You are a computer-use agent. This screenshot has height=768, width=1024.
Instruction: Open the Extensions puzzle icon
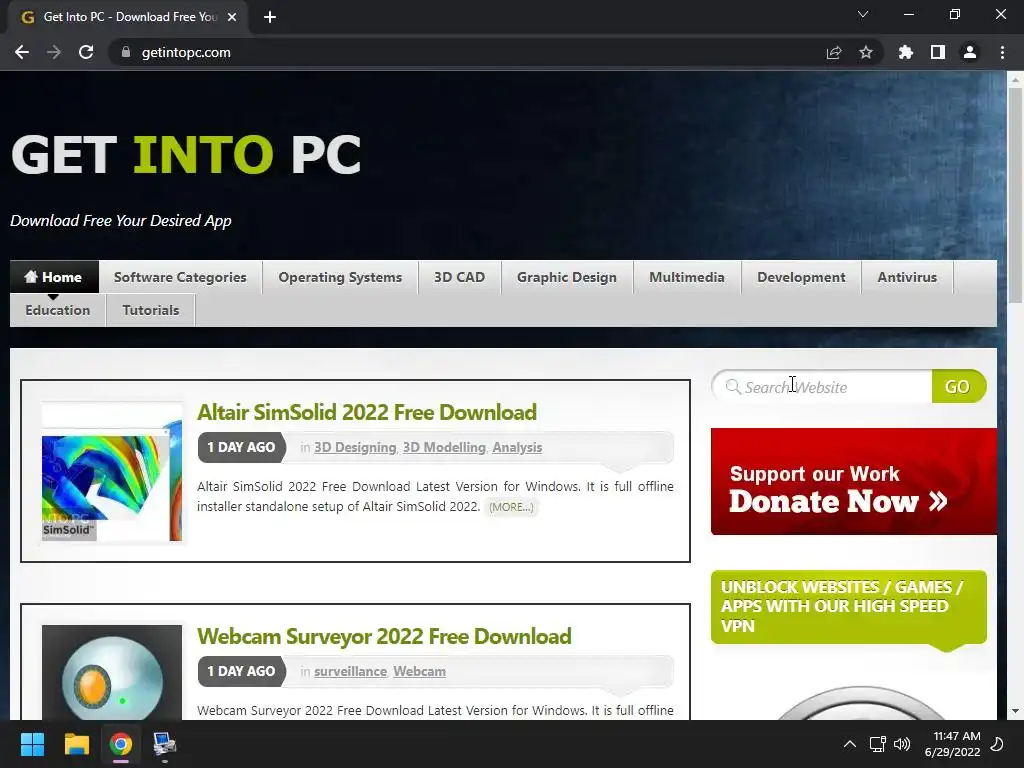(x=906, y=52)
